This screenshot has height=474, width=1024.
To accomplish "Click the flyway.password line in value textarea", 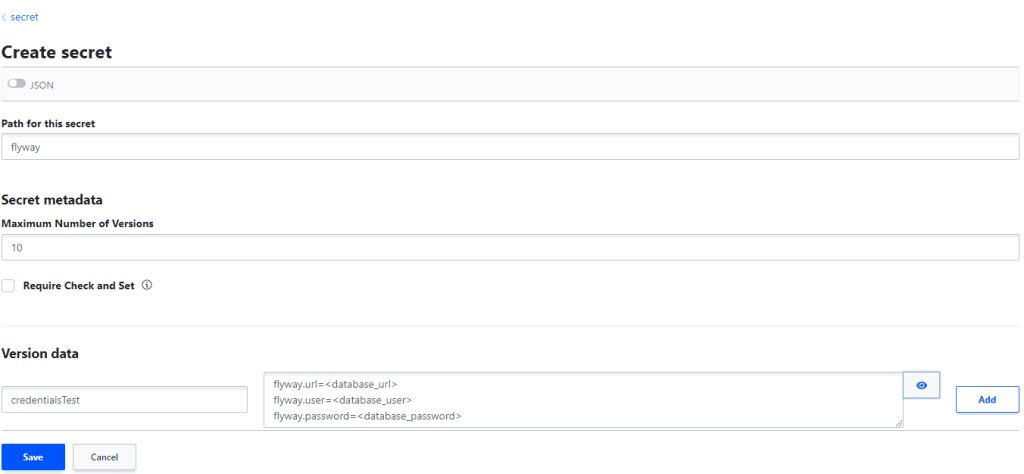I will point(367,415).
